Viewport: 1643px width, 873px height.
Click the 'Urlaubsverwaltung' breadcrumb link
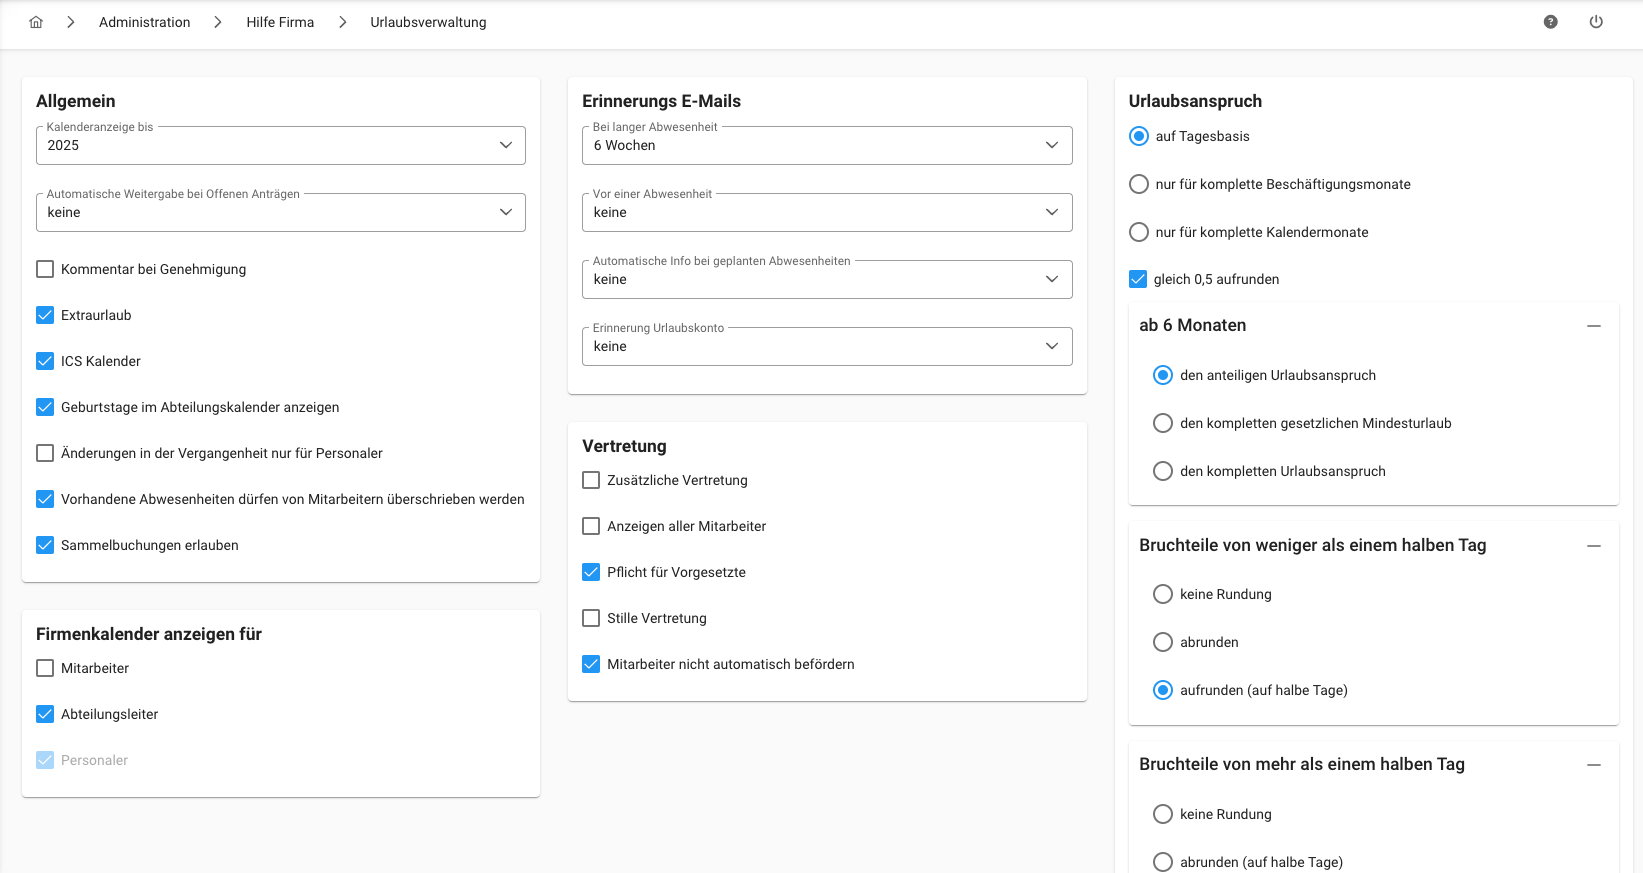point(428,22)
